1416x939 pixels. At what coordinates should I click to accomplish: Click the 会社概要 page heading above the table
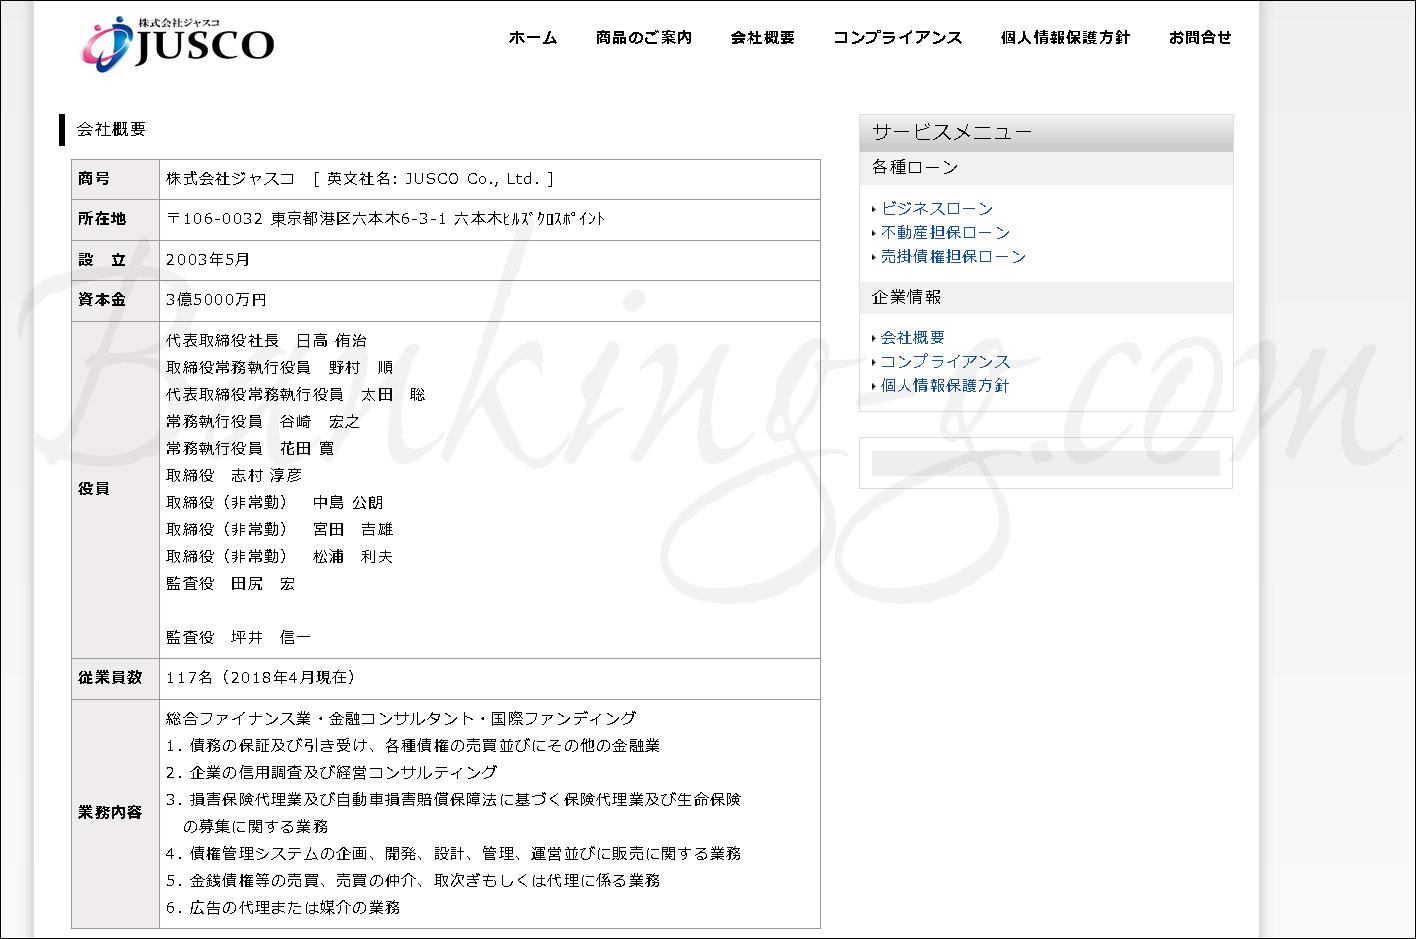pos(111,130)
